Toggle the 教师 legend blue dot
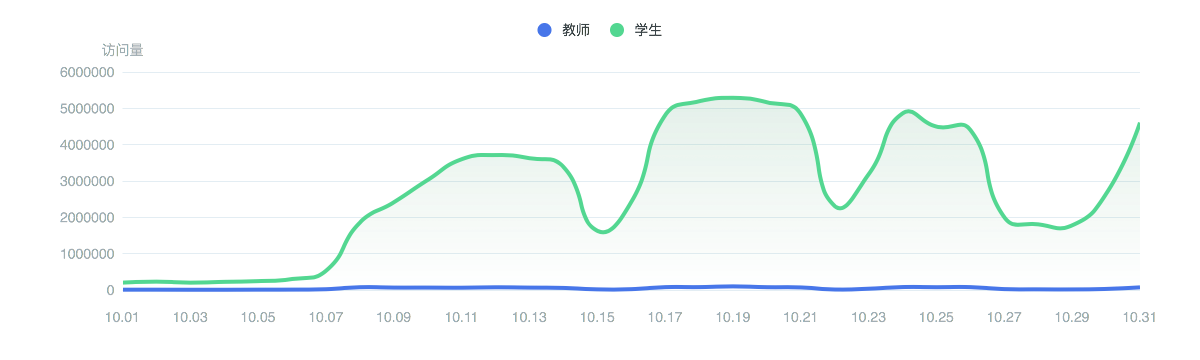 click(x=545, y=30)
